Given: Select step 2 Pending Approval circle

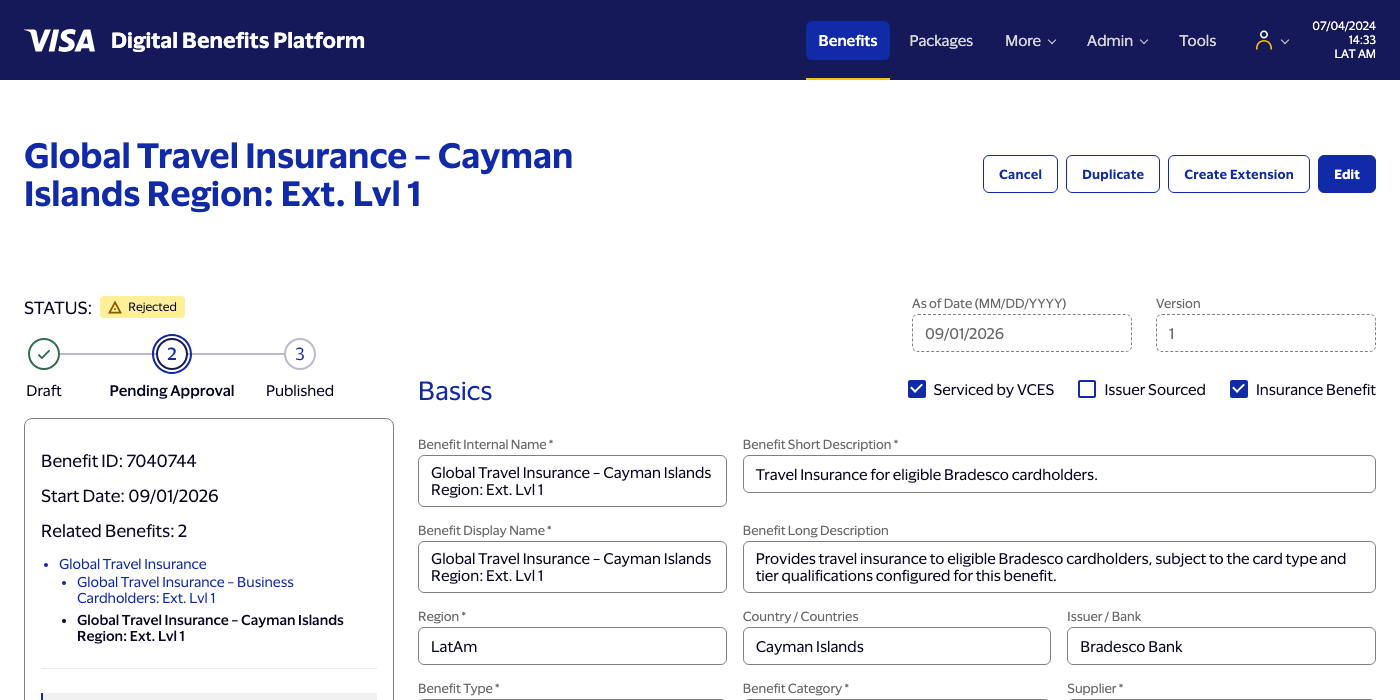Looking at the screenshot, I should point(172,354).
